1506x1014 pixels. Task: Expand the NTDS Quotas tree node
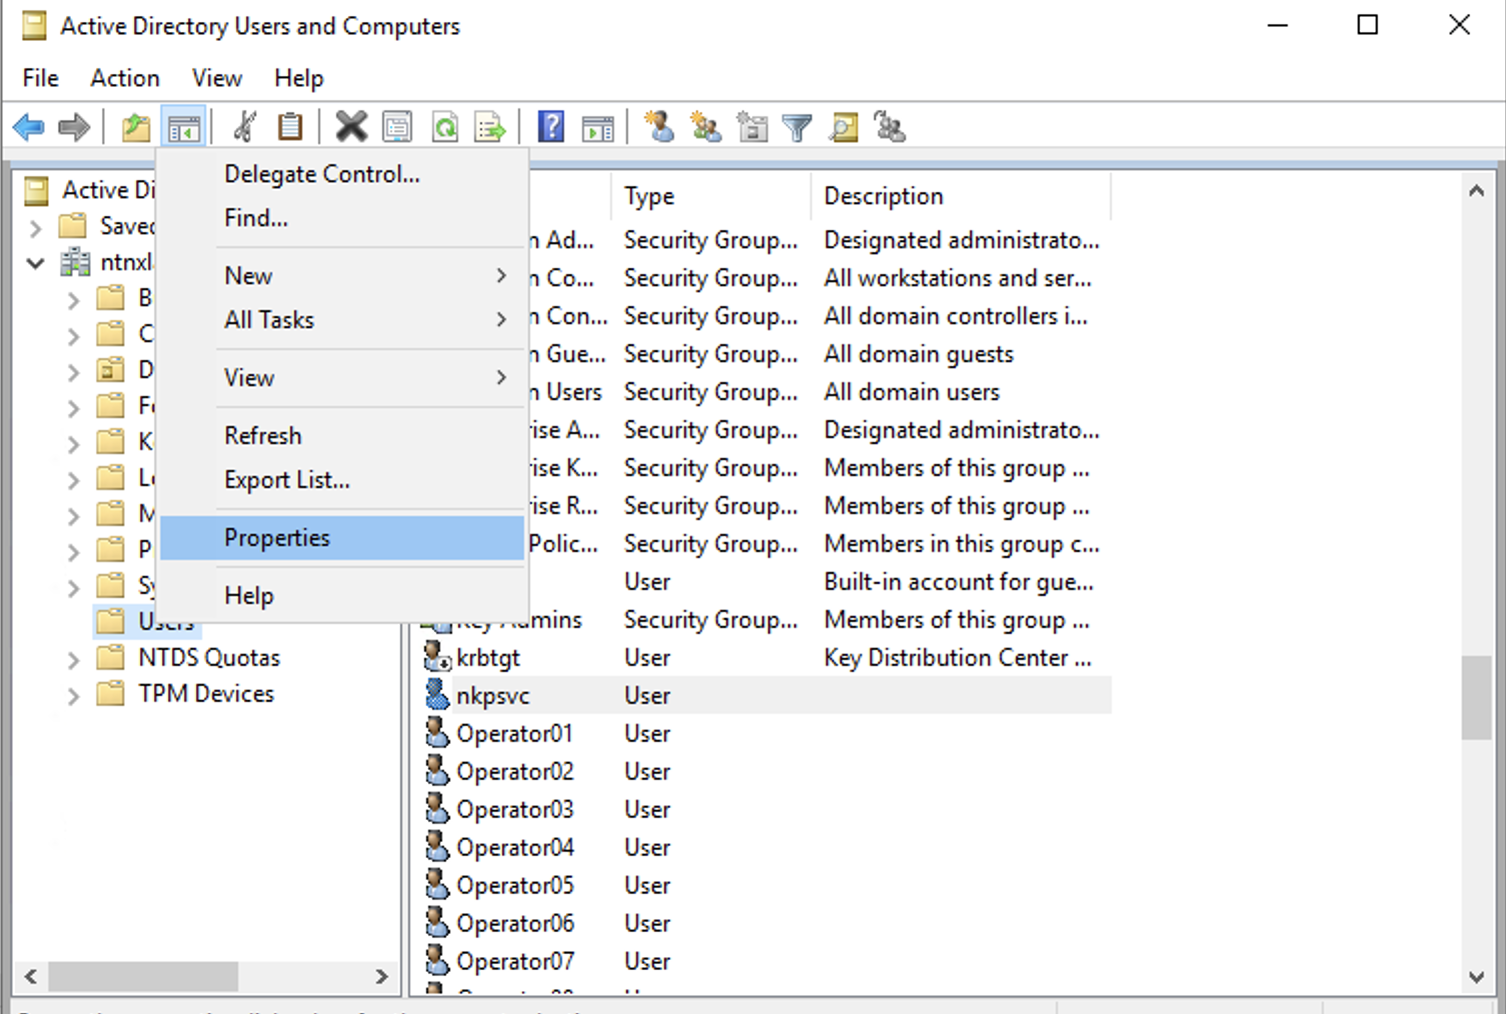[x=73, y=659]
